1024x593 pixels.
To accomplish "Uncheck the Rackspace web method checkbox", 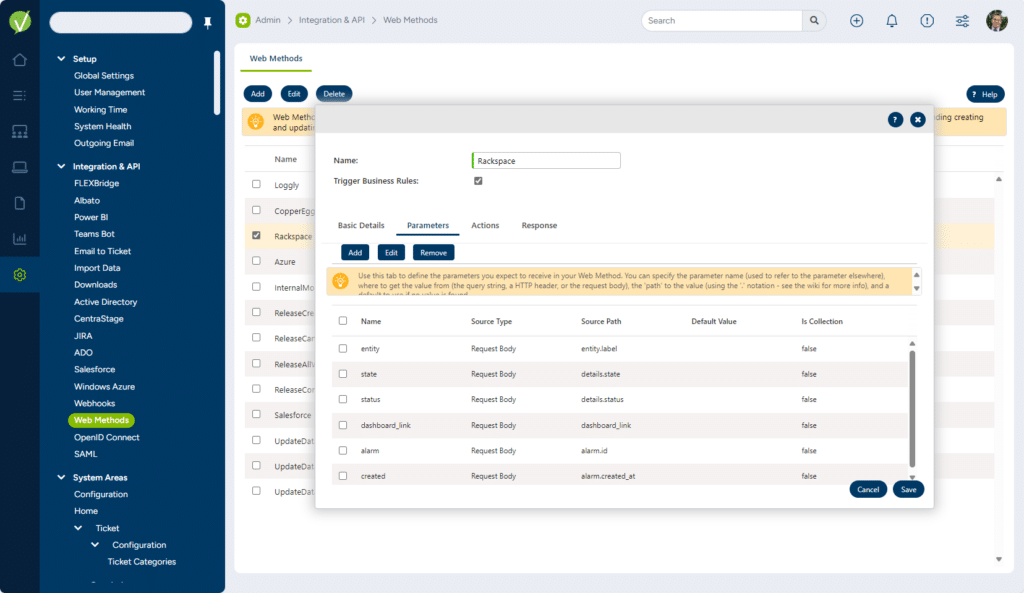I will (257, 236).
